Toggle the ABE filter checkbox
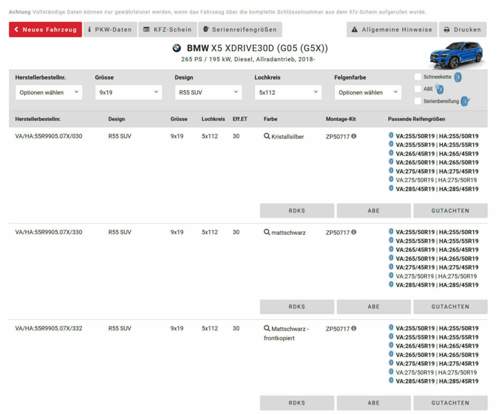500x414 pixels. click(418, 89)
